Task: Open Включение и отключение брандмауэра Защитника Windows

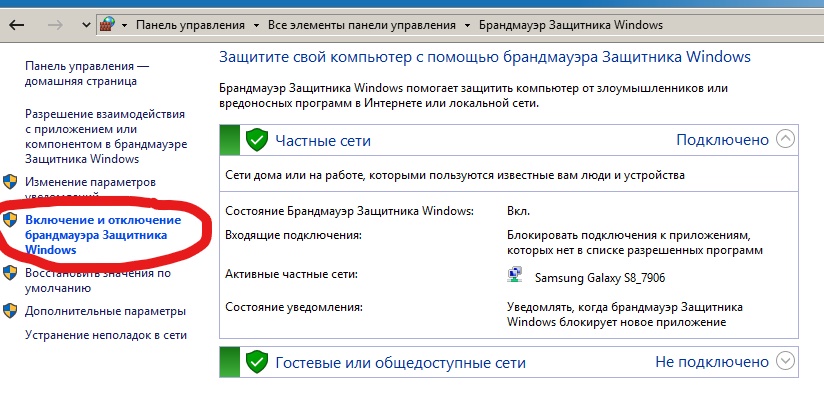Action: click(x=103, y=234)
